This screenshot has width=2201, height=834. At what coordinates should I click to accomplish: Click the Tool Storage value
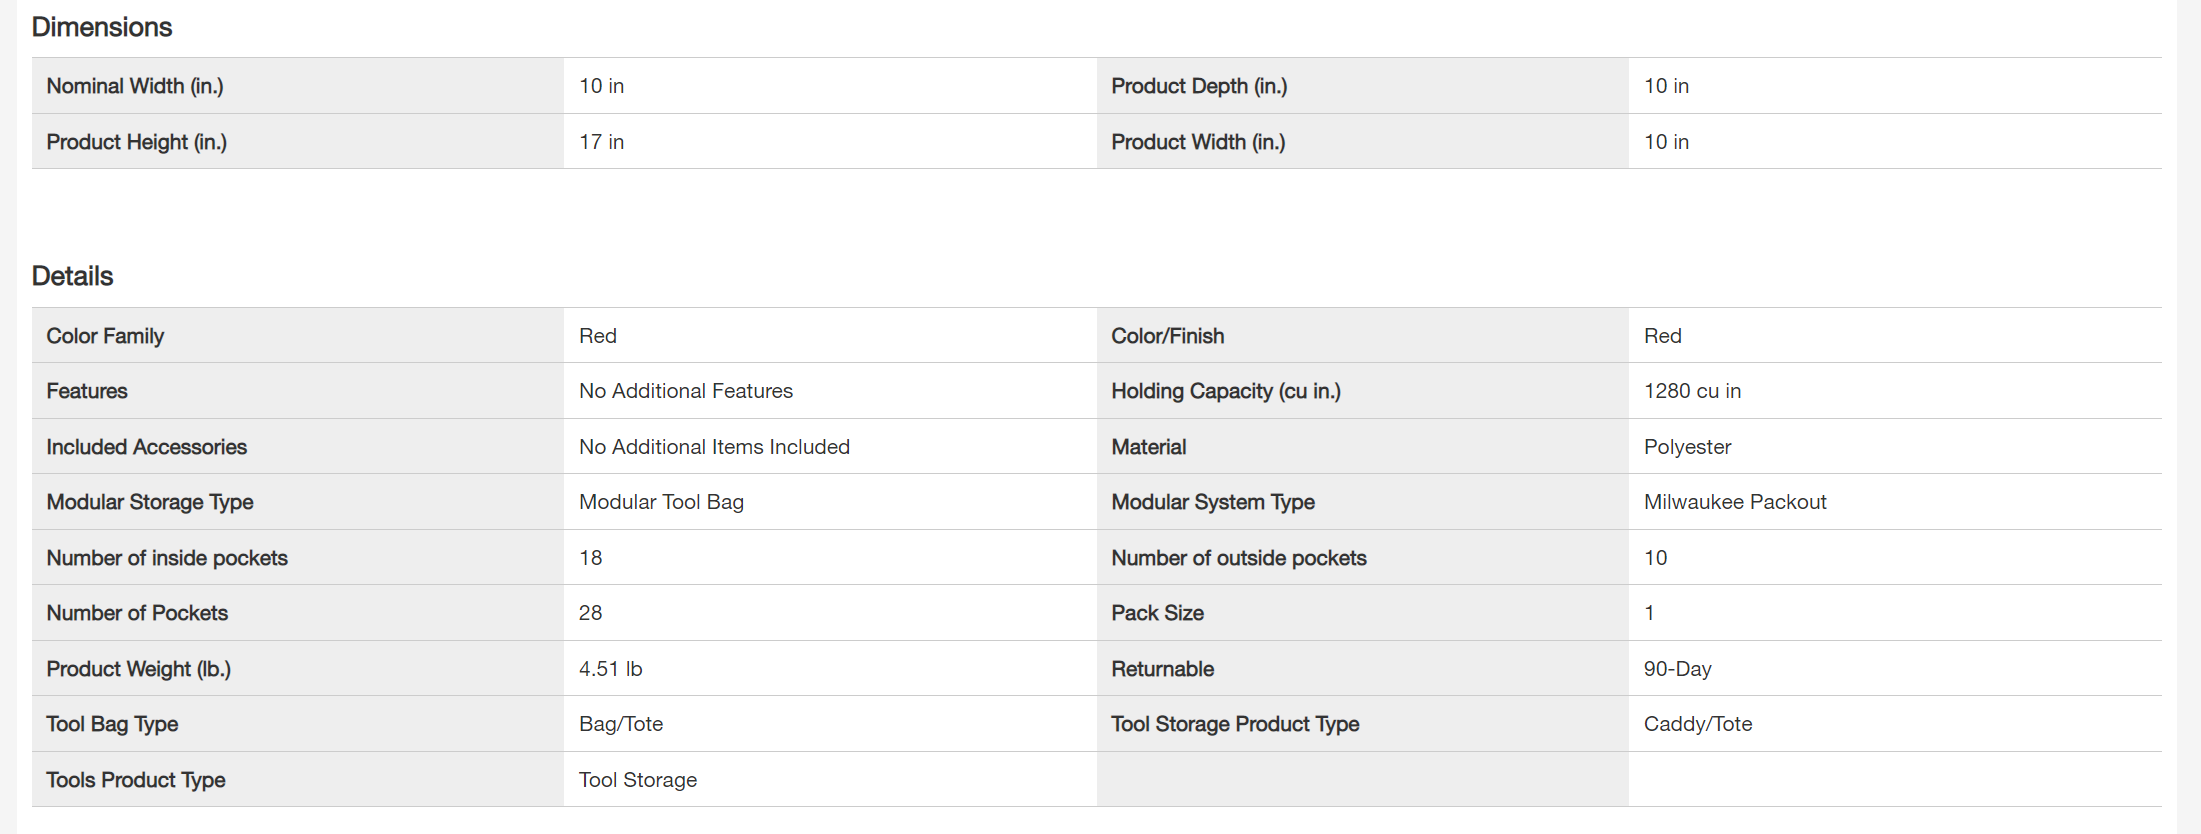click(x=638, y=780)
